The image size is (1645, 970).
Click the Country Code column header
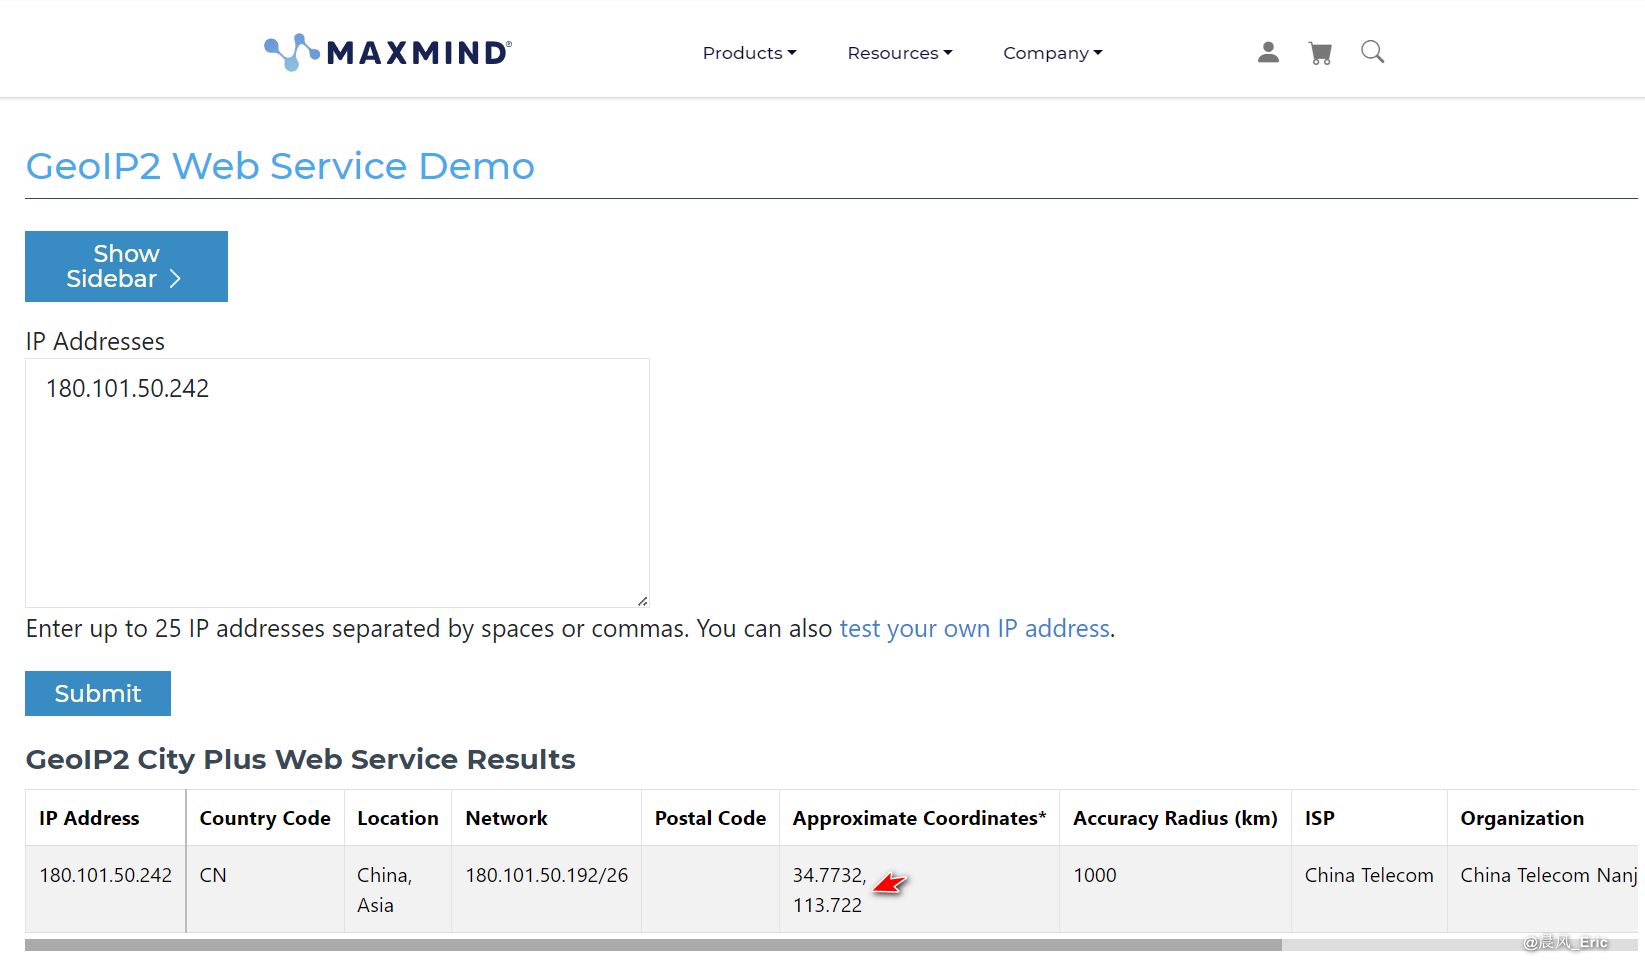(x=265, y=818)
